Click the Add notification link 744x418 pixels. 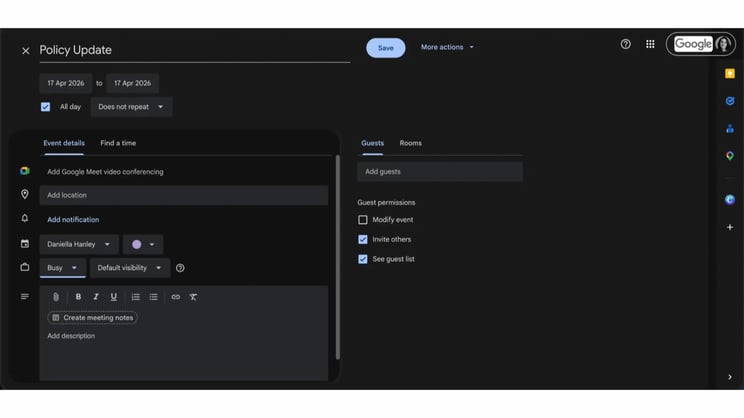point(73,220)
